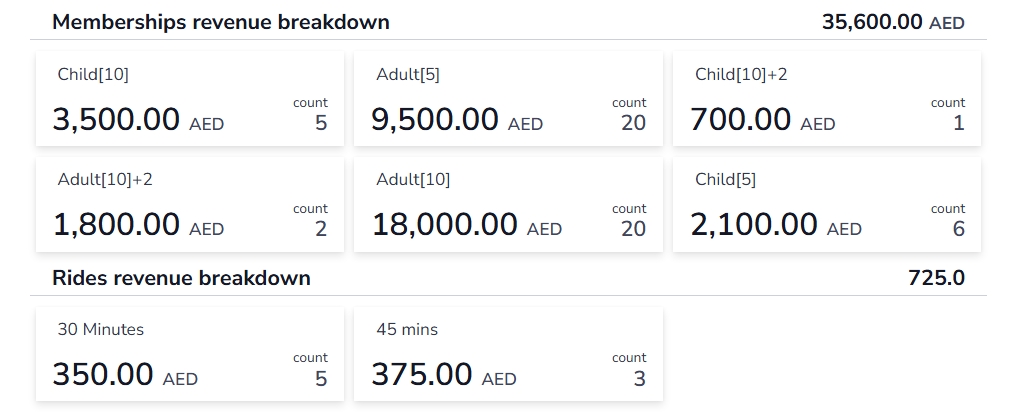Click the 18,000.00 AED amount

click(x=467, y=226)
